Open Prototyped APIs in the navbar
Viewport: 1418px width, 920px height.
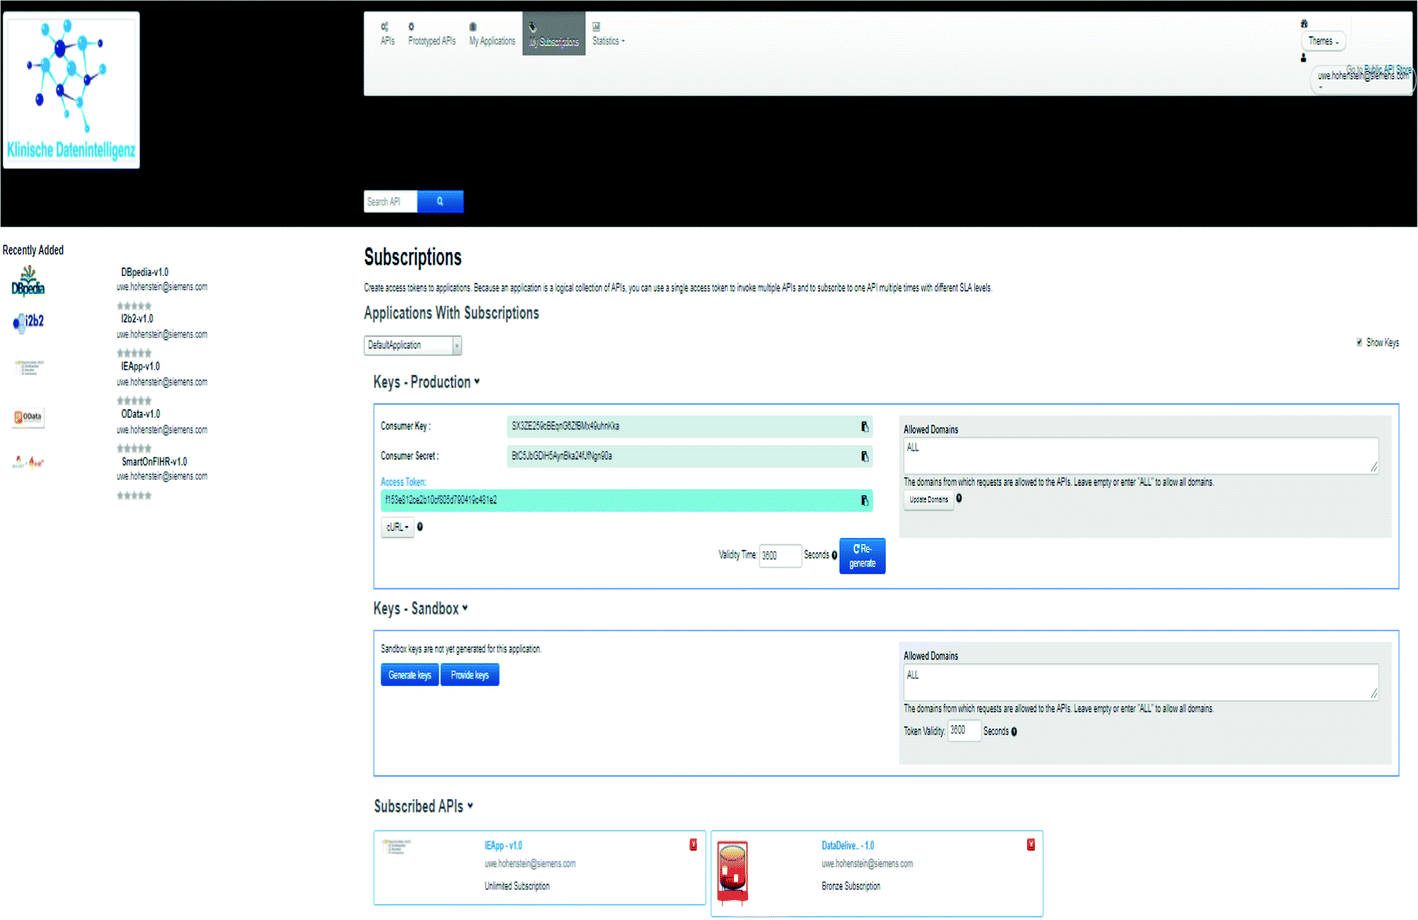pos(431,34)
